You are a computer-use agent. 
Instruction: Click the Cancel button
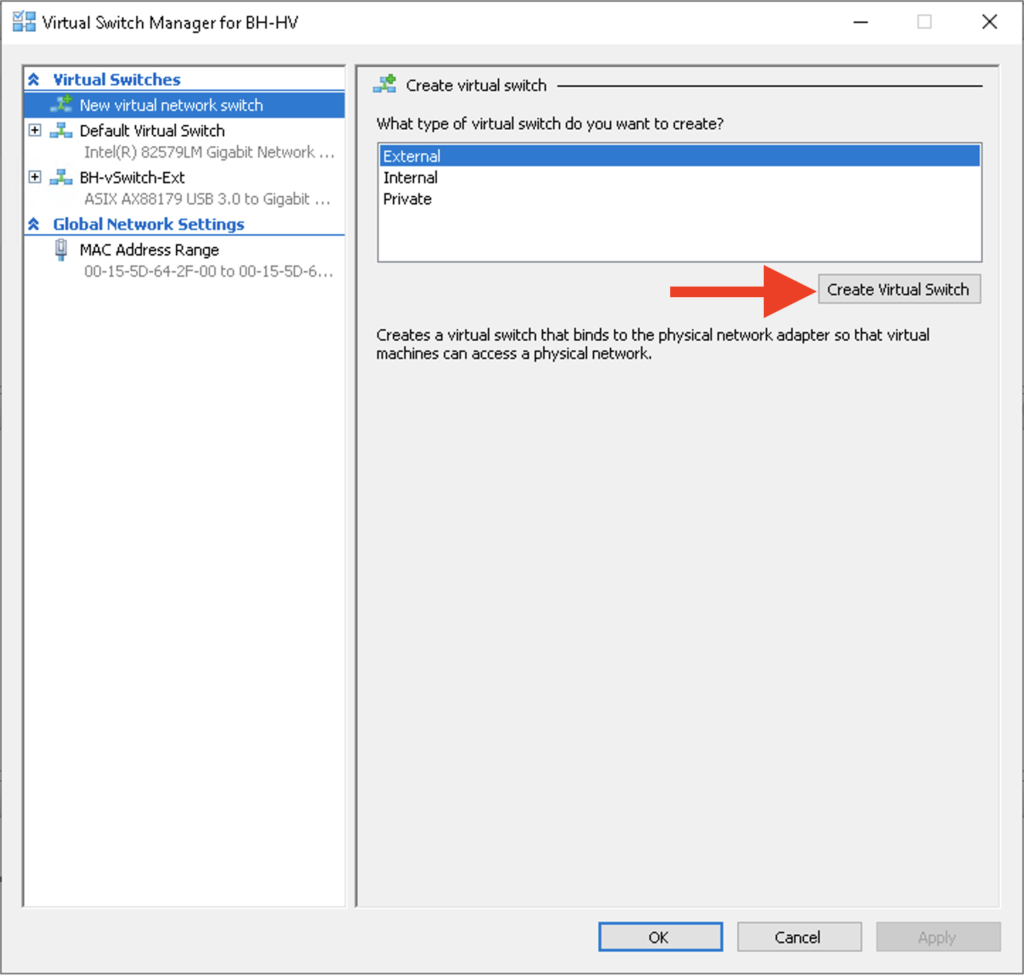[x=799, y=937]
